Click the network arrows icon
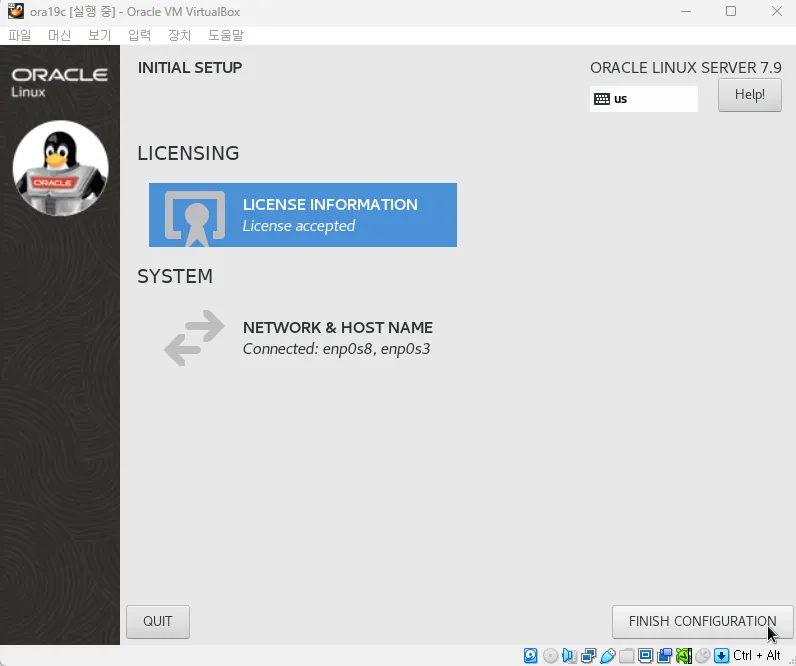This screenshot has height=666, width=796. 194,338
